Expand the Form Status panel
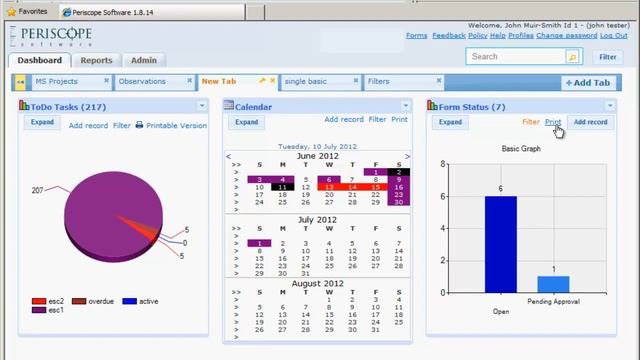The width and height of the screenshot is (640, 360). click(450, 122)
